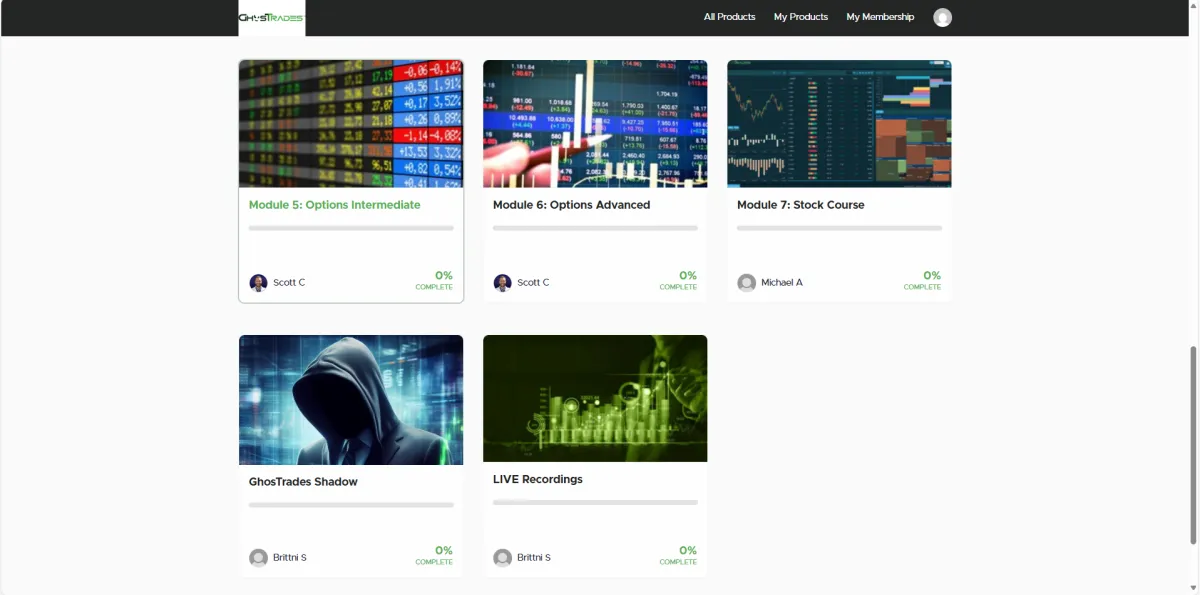Click 0% COMPLETE on Module 6 card
Screen dimensions: 1200x595
point(678,280)
